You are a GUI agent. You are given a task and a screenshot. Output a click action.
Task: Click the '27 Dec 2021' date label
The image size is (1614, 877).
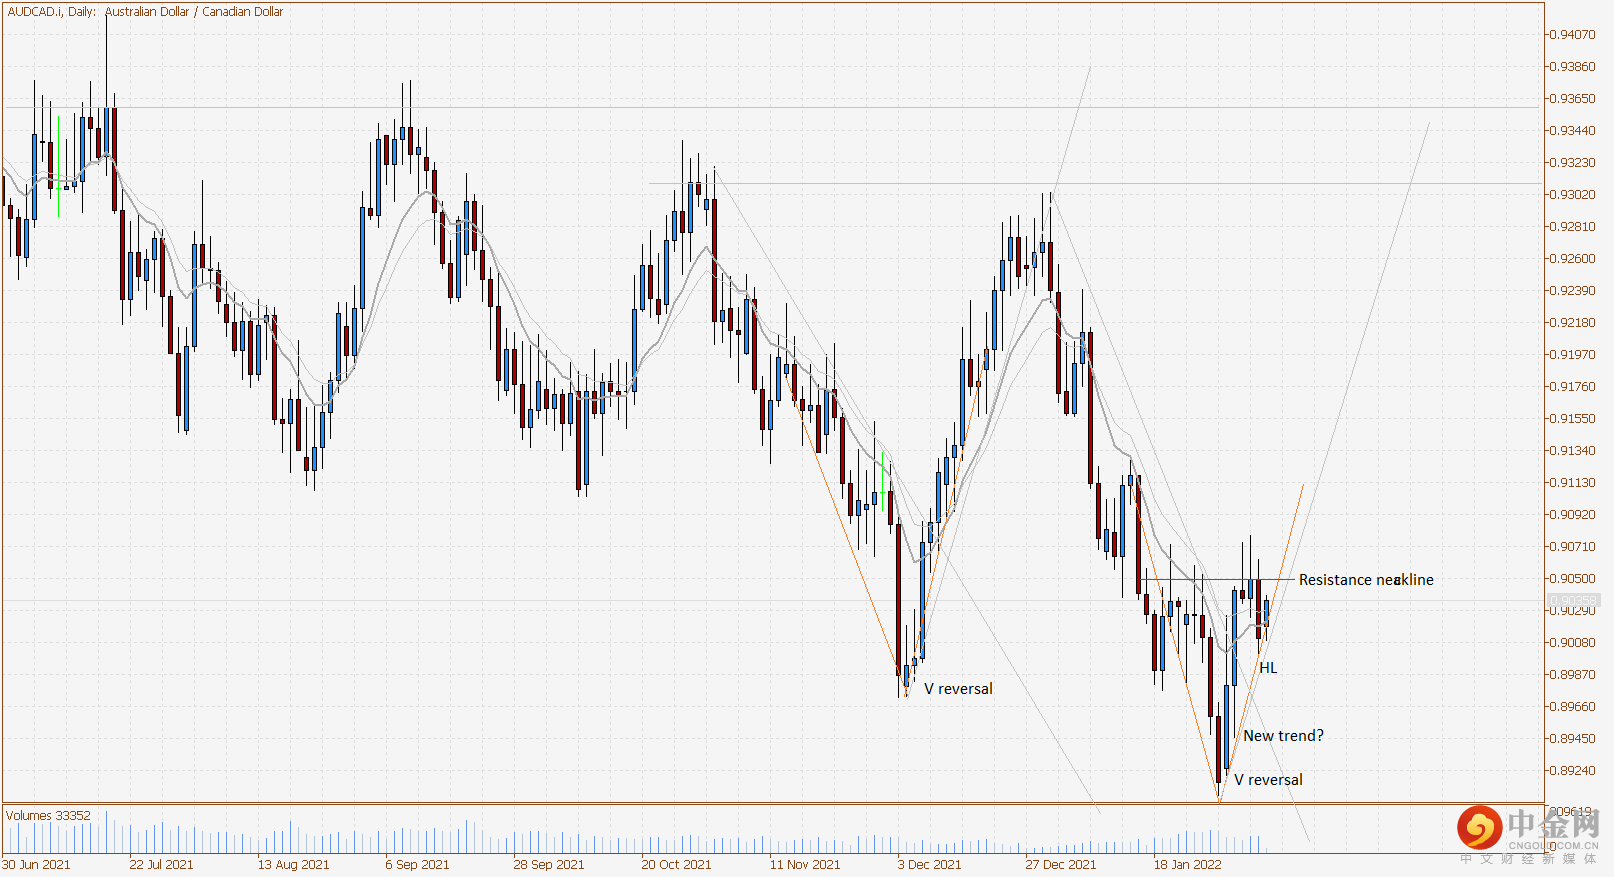click(x=1061, y=865)
